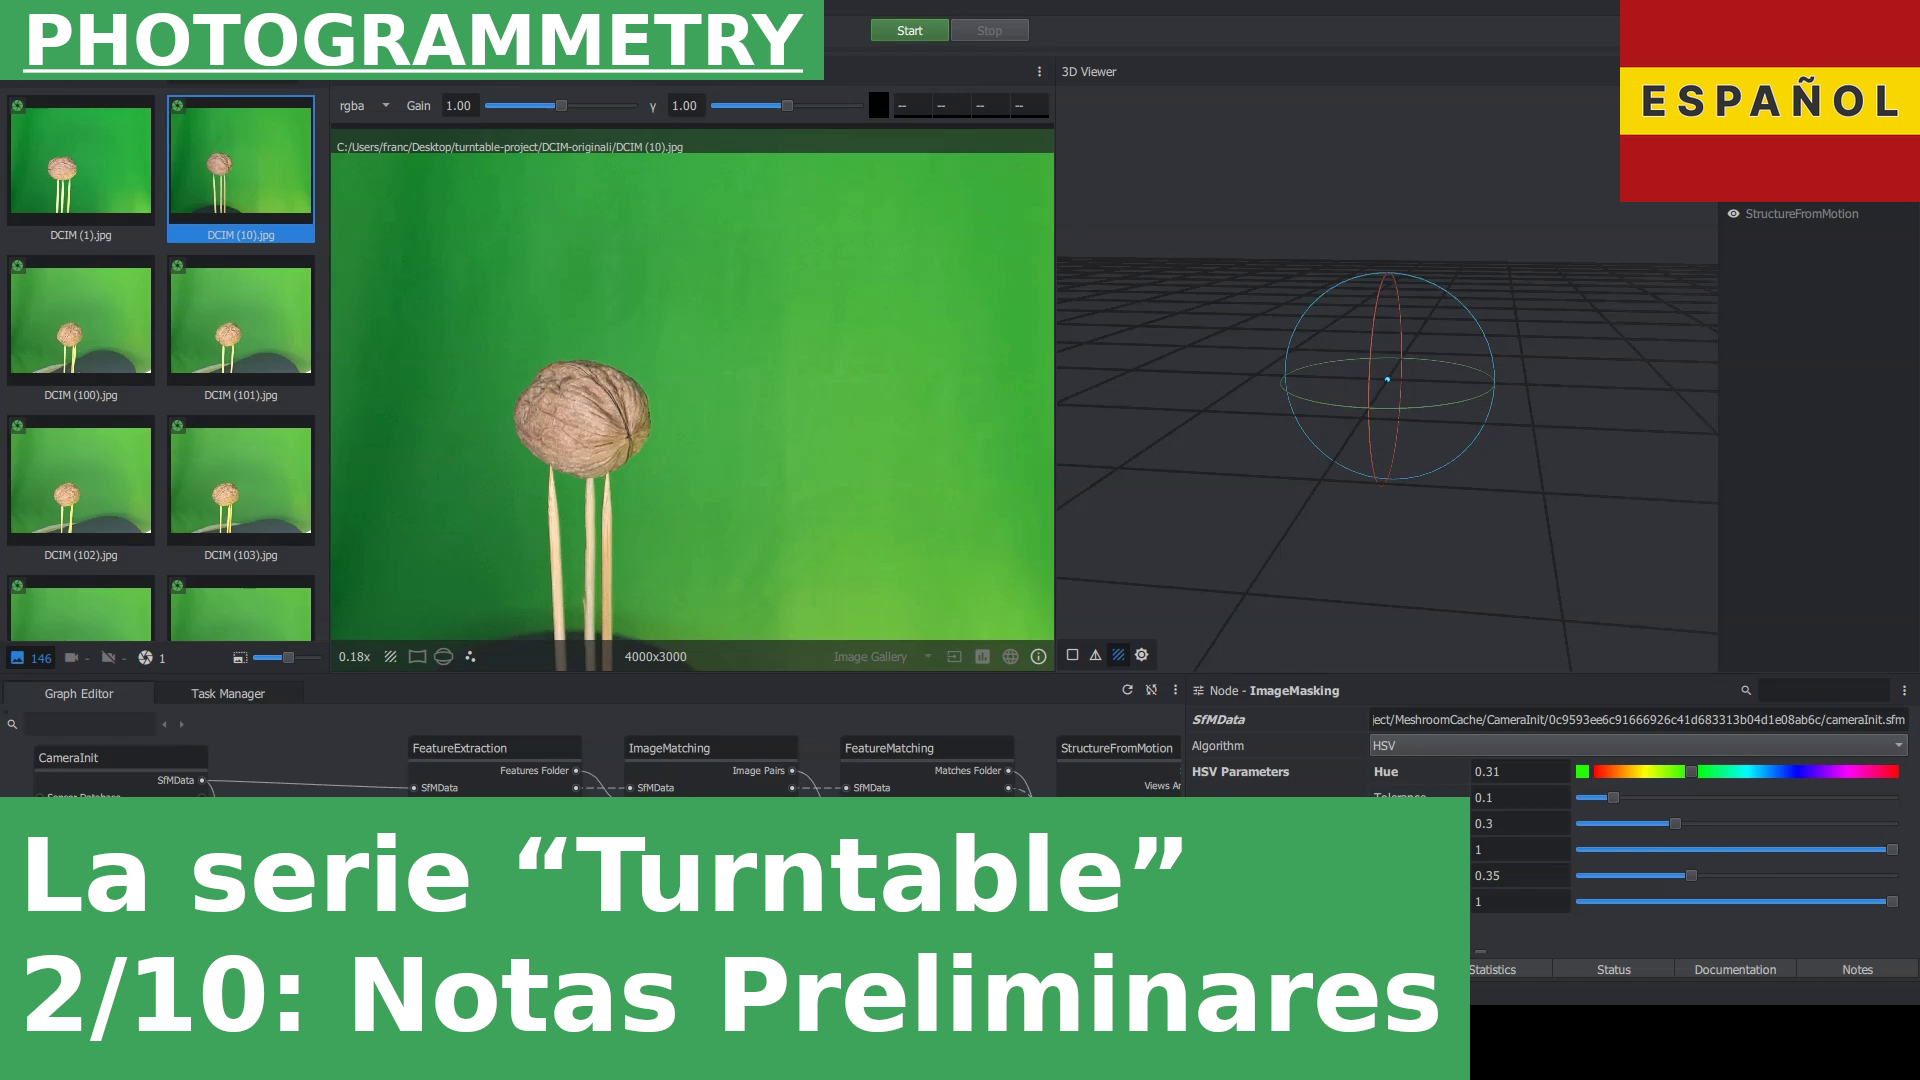The height and width of the screenshot is (1080, 1920).
Task: Toggle panorama sphere viewer icon
Action: (x=444, y=657)
